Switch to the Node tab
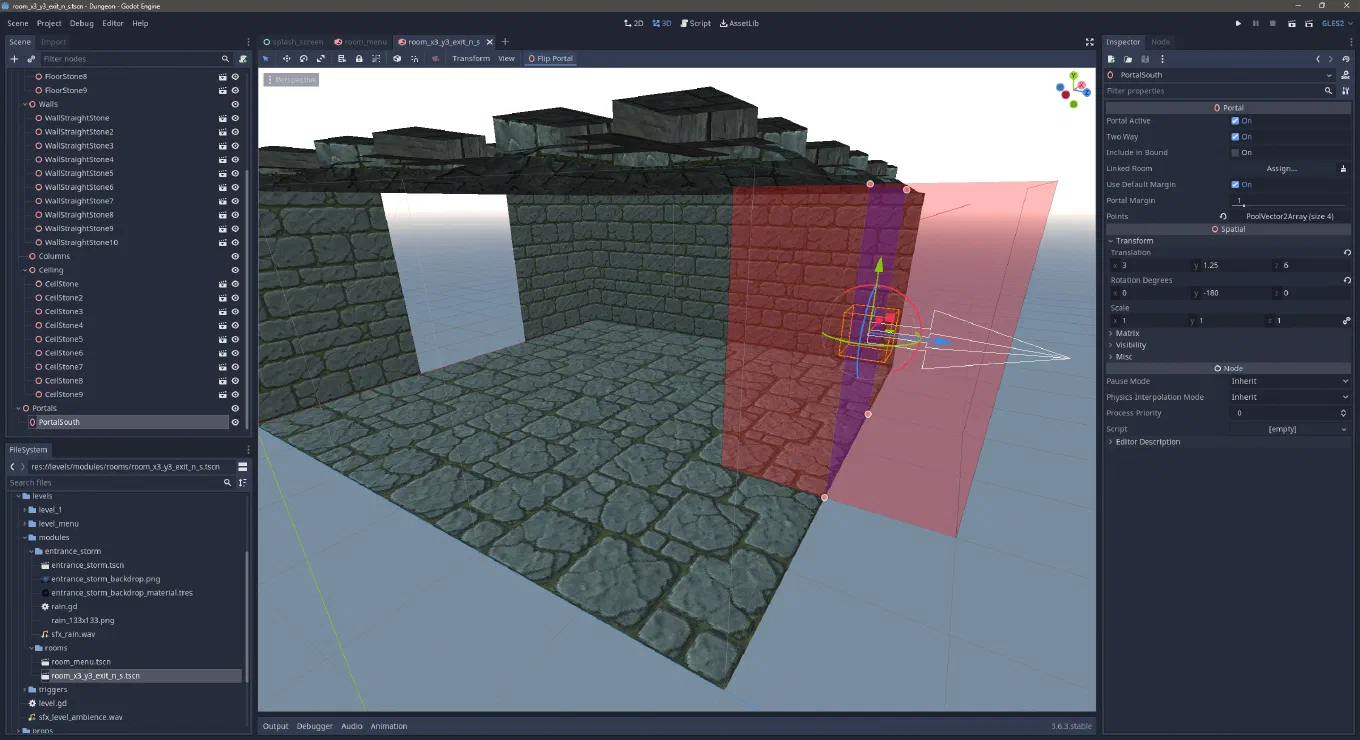 1161,42
